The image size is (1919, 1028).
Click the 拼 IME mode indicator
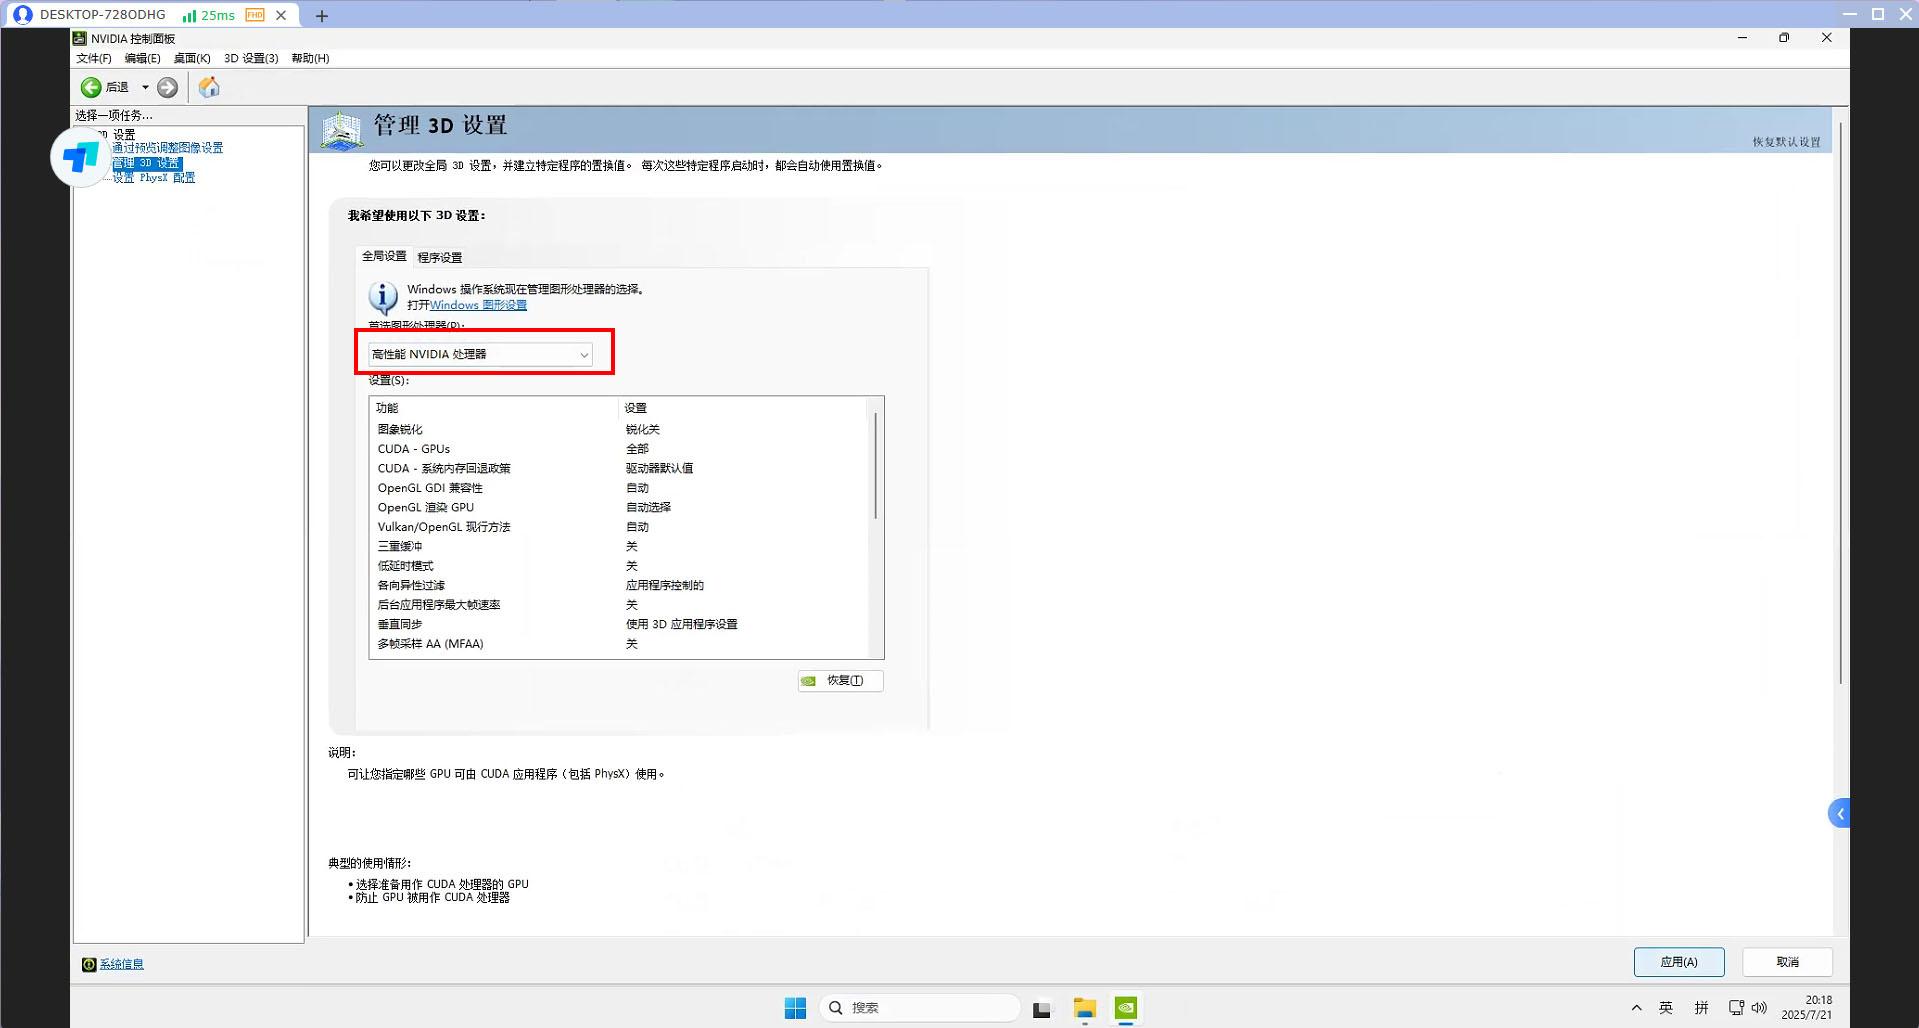pos(1701,1008)
